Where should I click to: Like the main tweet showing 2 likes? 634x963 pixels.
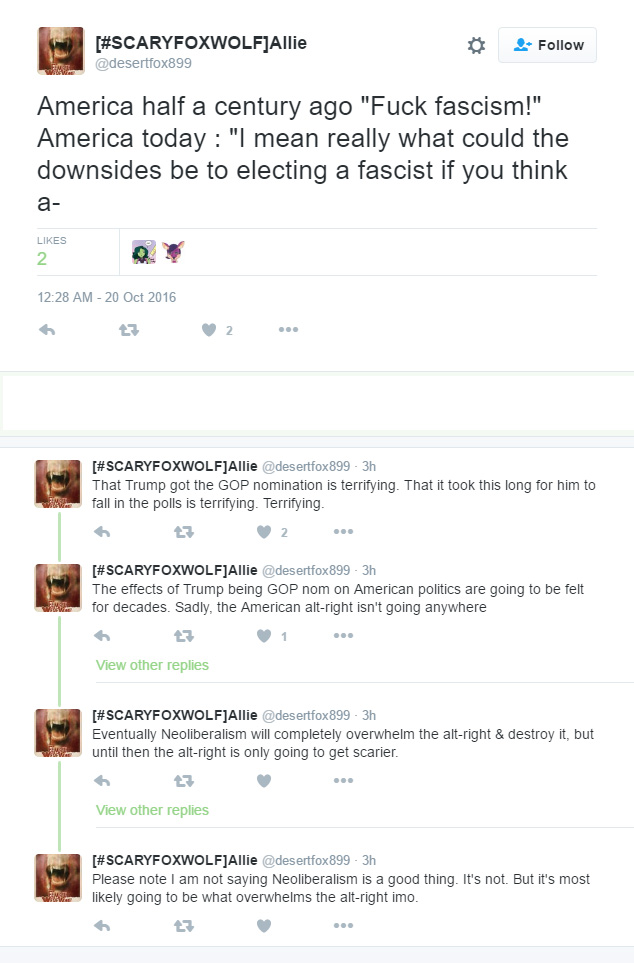[x=209, y=330]
